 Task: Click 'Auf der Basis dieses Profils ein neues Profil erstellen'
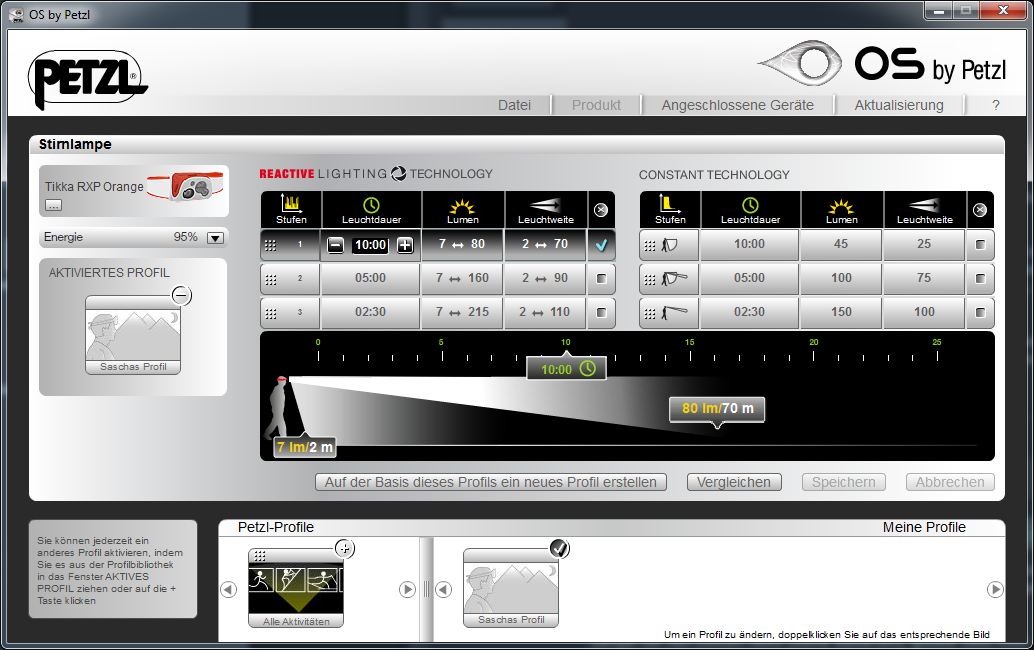pyautogui.click(x=491, y=483)
